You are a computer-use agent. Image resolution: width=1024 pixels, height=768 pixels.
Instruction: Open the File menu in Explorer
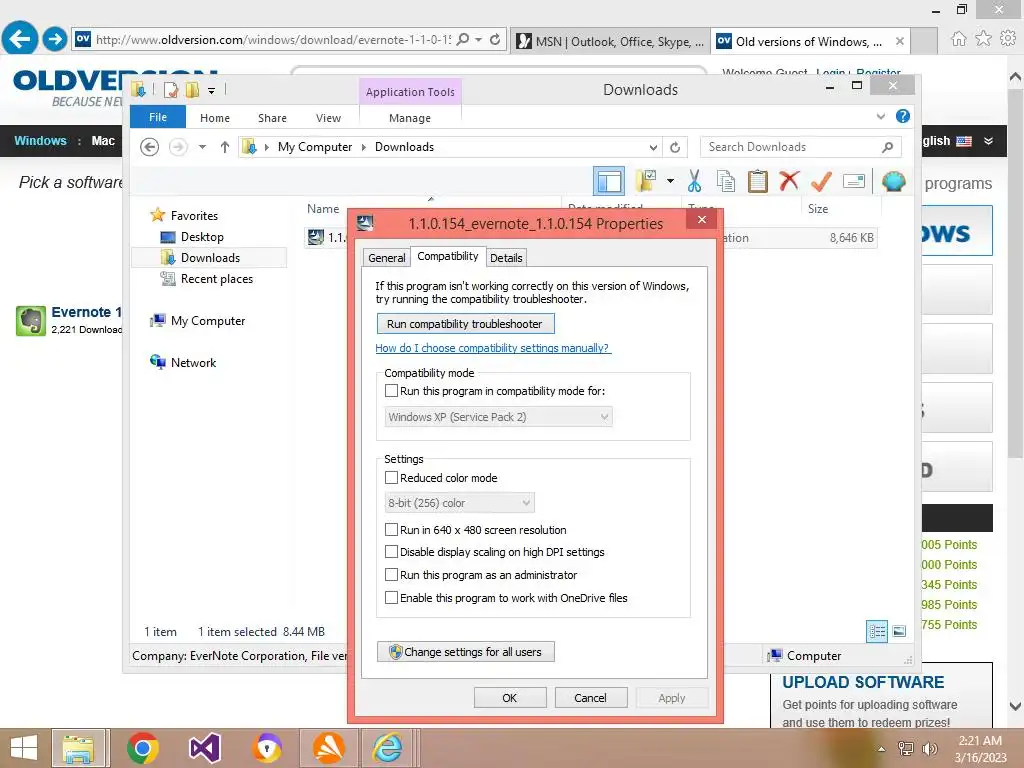[158, 117]
